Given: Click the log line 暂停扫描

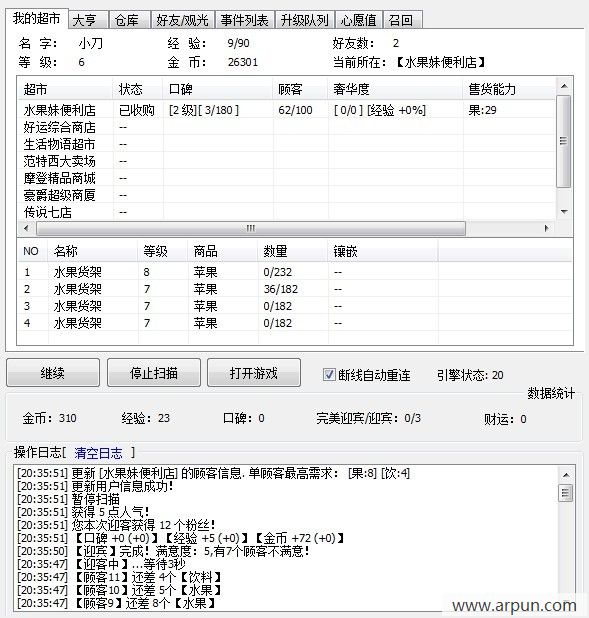Looking at the screenshot, I should tap(69, 499).
